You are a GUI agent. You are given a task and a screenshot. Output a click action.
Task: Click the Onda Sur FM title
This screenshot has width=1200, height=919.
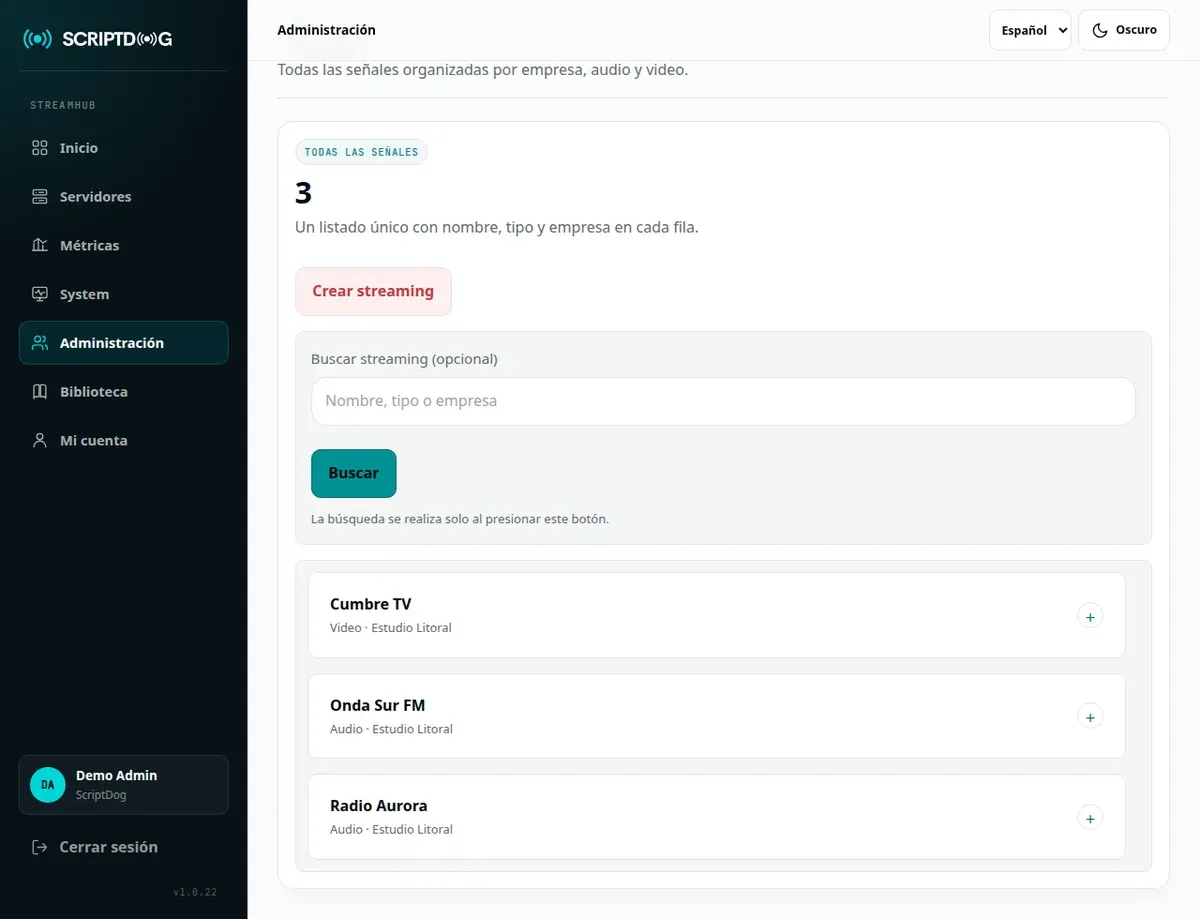377,705
